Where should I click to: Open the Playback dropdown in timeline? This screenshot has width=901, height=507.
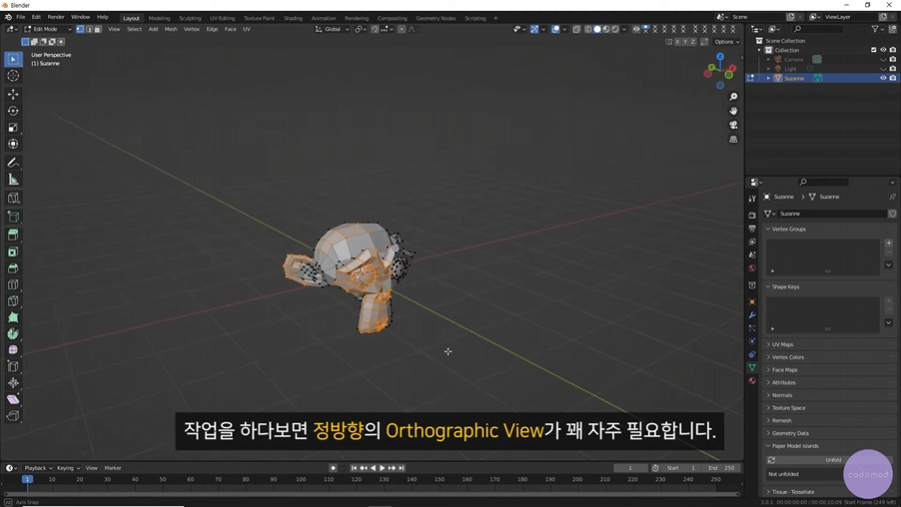tap(38, 468)
